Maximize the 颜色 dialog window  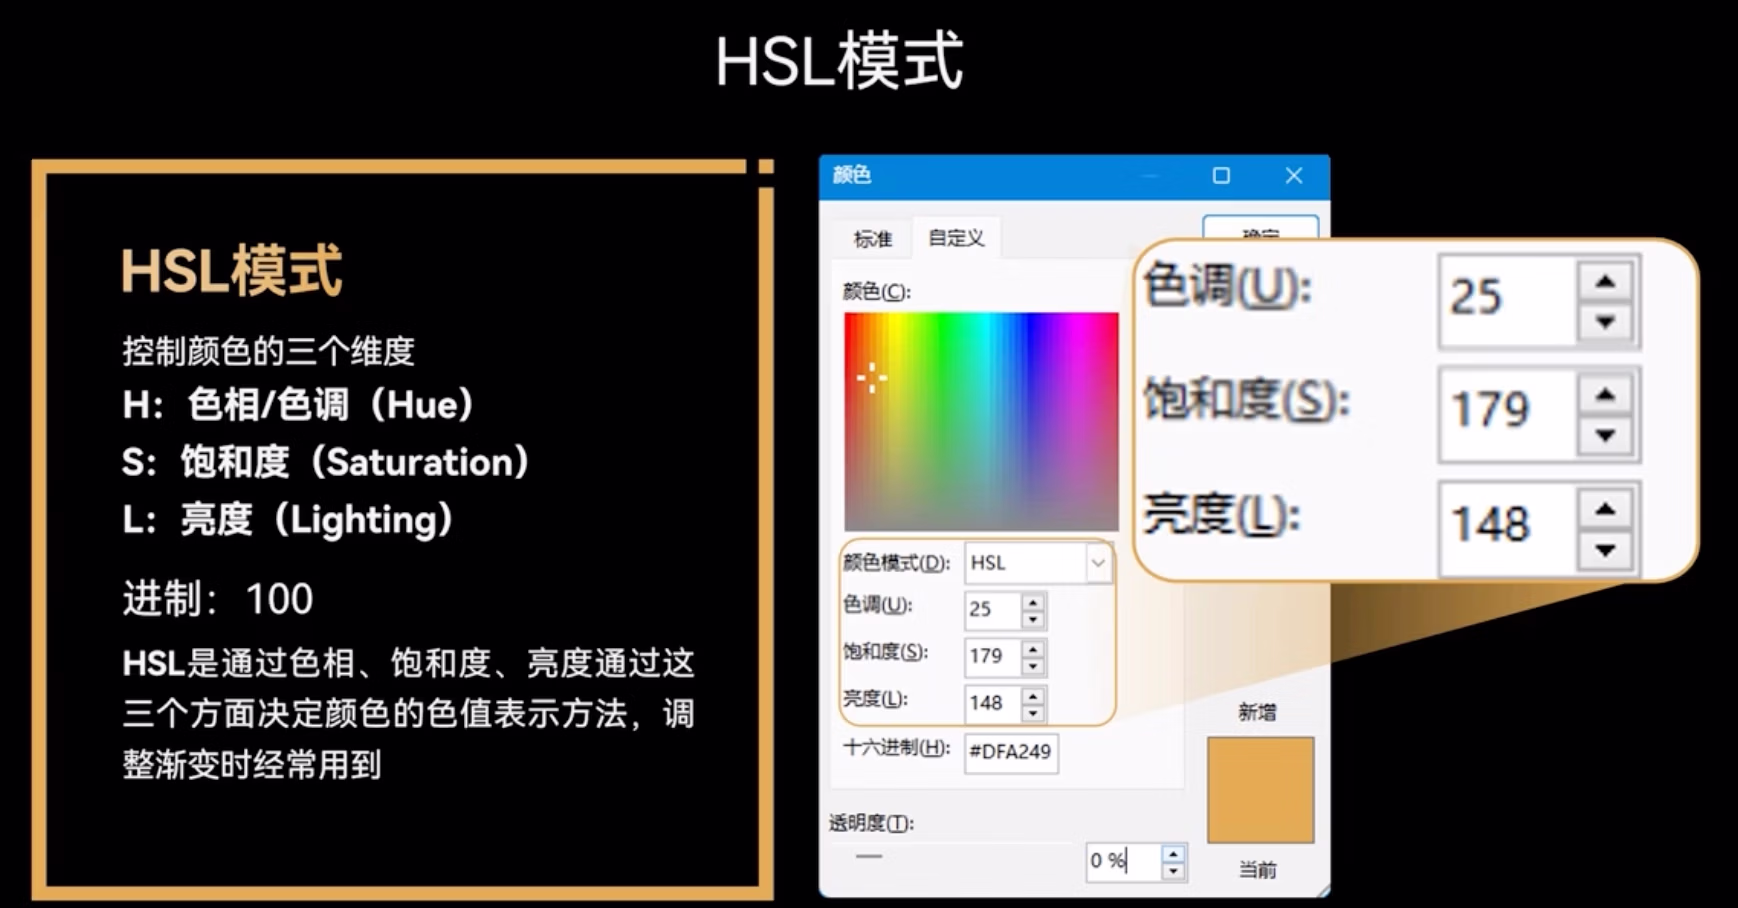tap(1221, 176)
